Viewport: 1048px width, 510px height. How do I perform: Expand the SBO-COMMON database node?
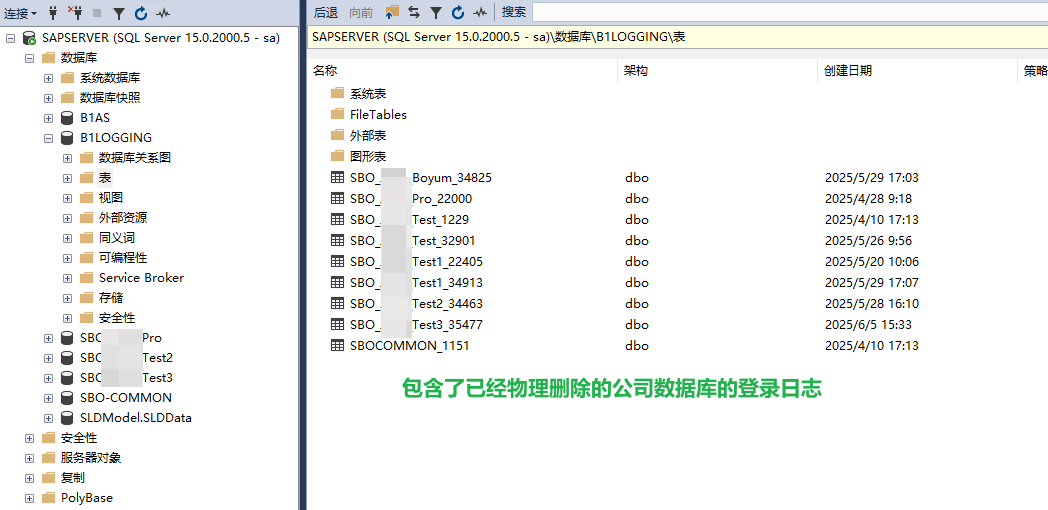point(48,398)
